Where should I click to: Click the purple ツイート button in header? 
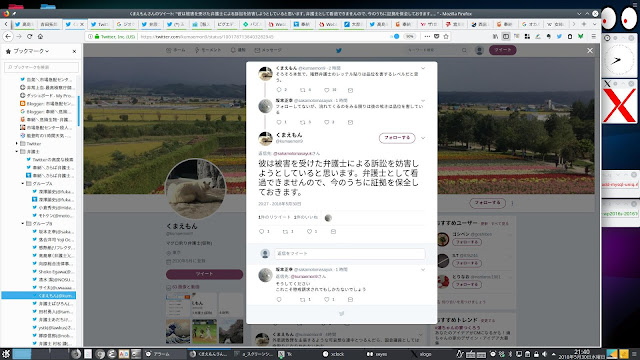click(x=502, y=50)
